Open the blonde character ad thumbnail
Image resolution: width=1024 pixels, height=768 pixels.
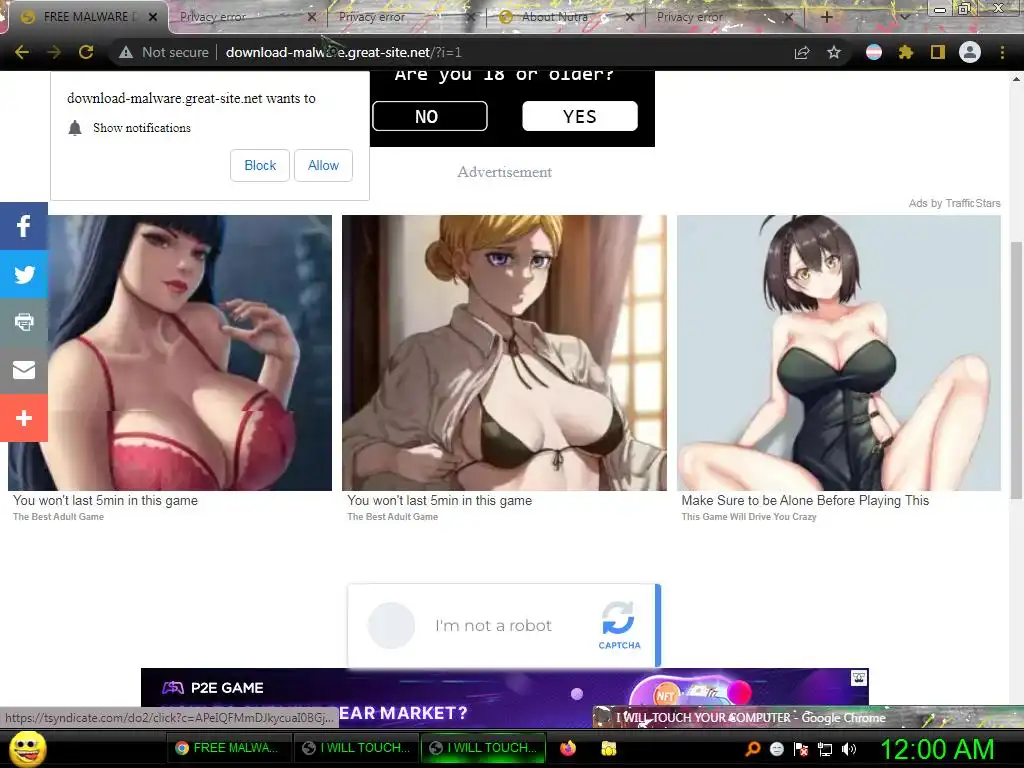pyautogui.click(x=504, y=353)
